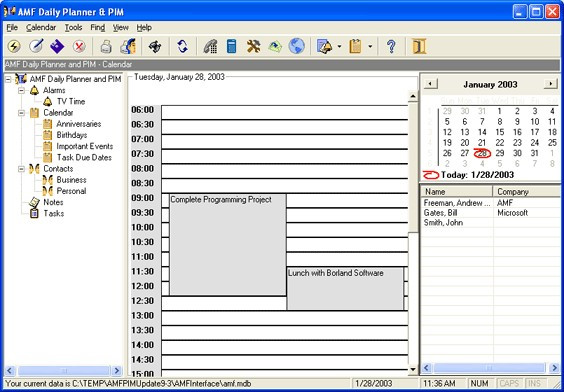
Task: Click the globe toolbar icon
Action: tap(297, 46)
